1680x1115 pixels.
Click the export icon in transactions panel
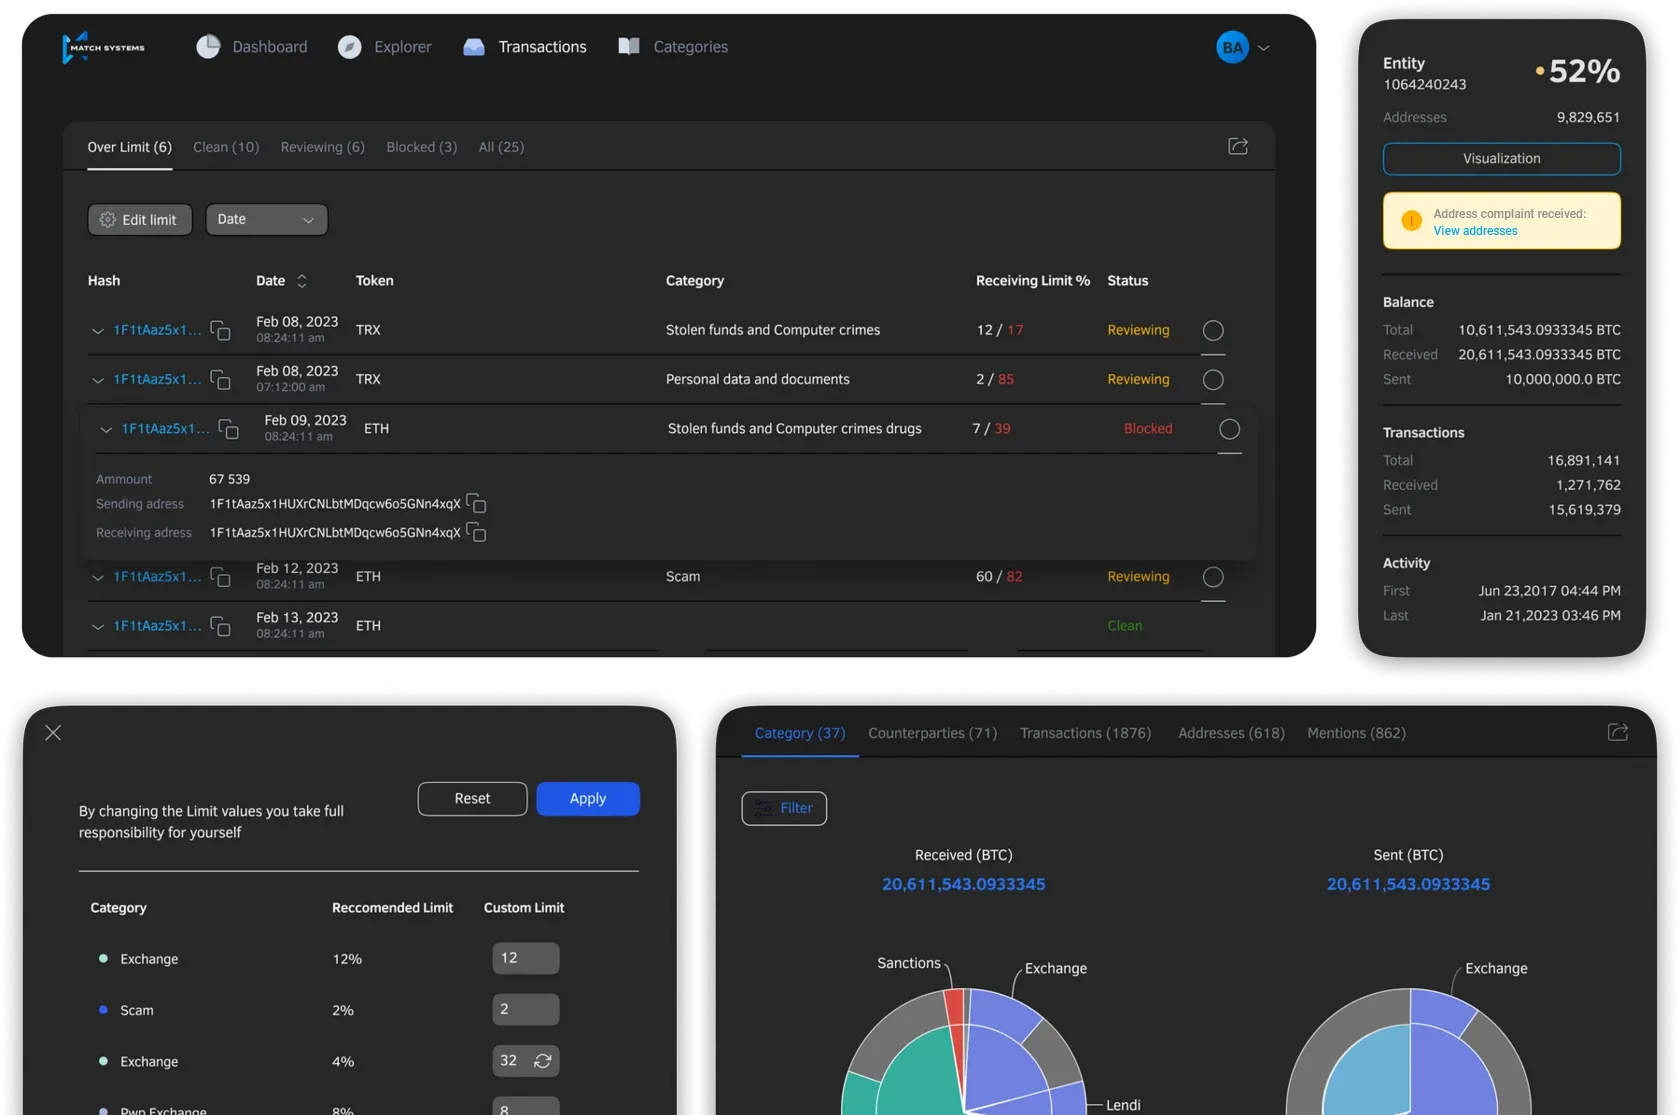(x=1238, y=146)
